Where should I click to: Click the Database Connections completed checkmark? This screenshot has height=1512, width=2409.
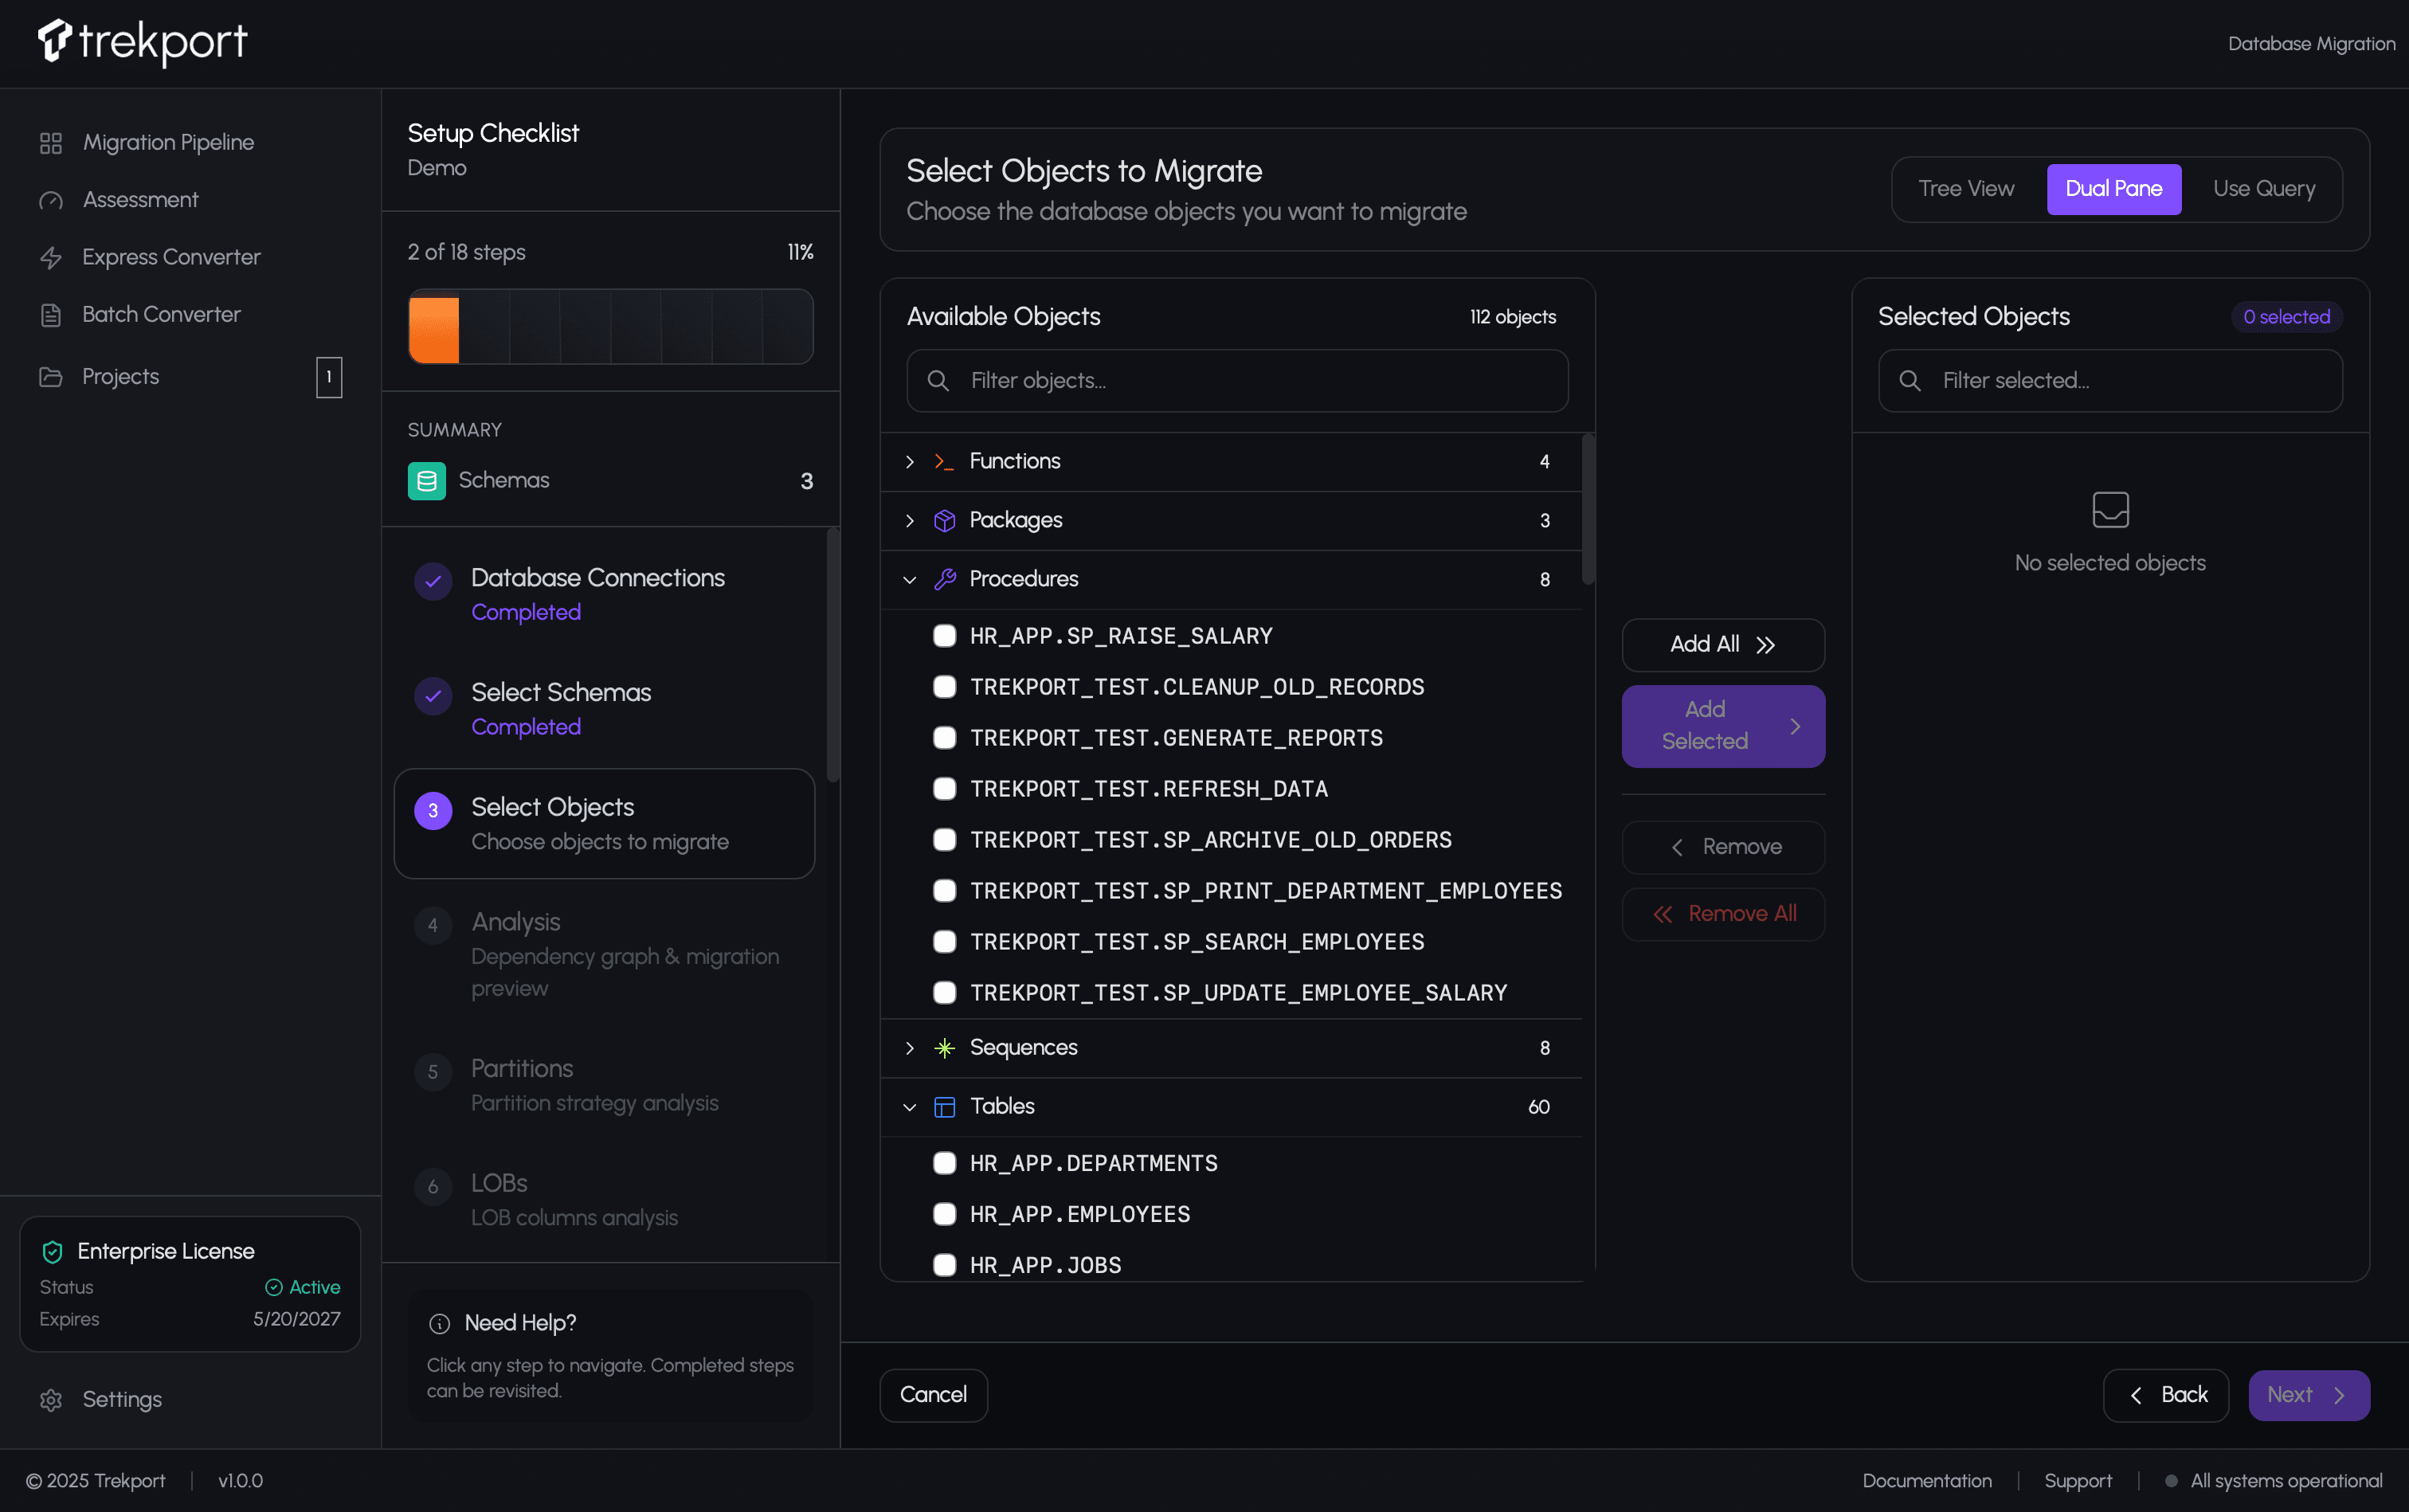[433, 581]
